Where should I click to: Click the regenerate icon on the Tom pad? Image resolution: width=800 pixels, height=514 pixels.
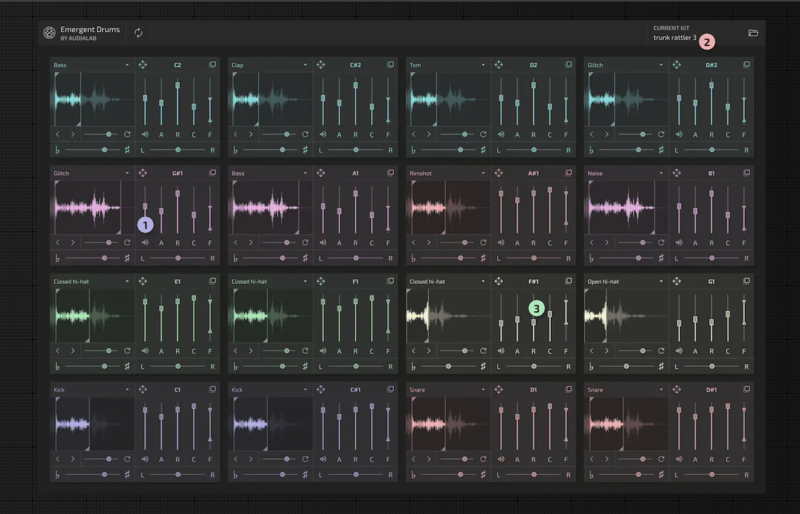(x=484, y=133)
